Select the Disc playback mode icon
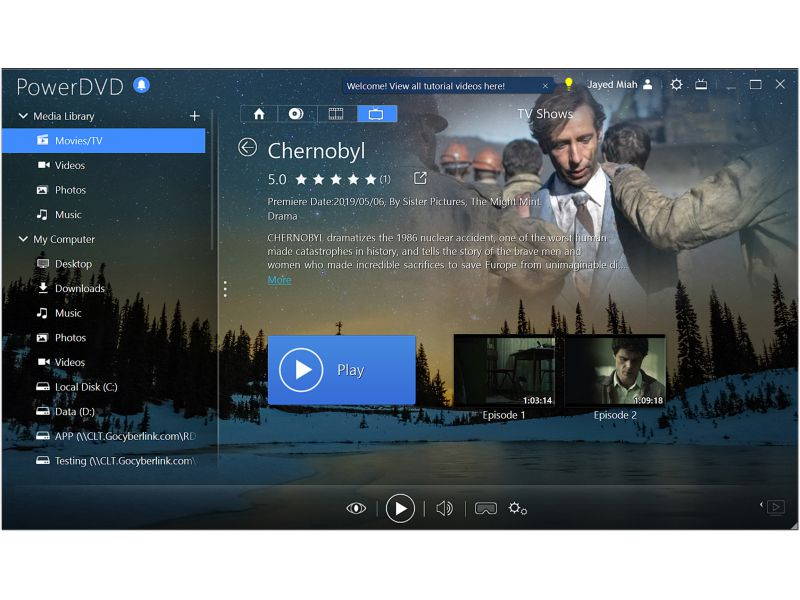The width and height of the screenshot is (800, 600). (x=296, y=114)
